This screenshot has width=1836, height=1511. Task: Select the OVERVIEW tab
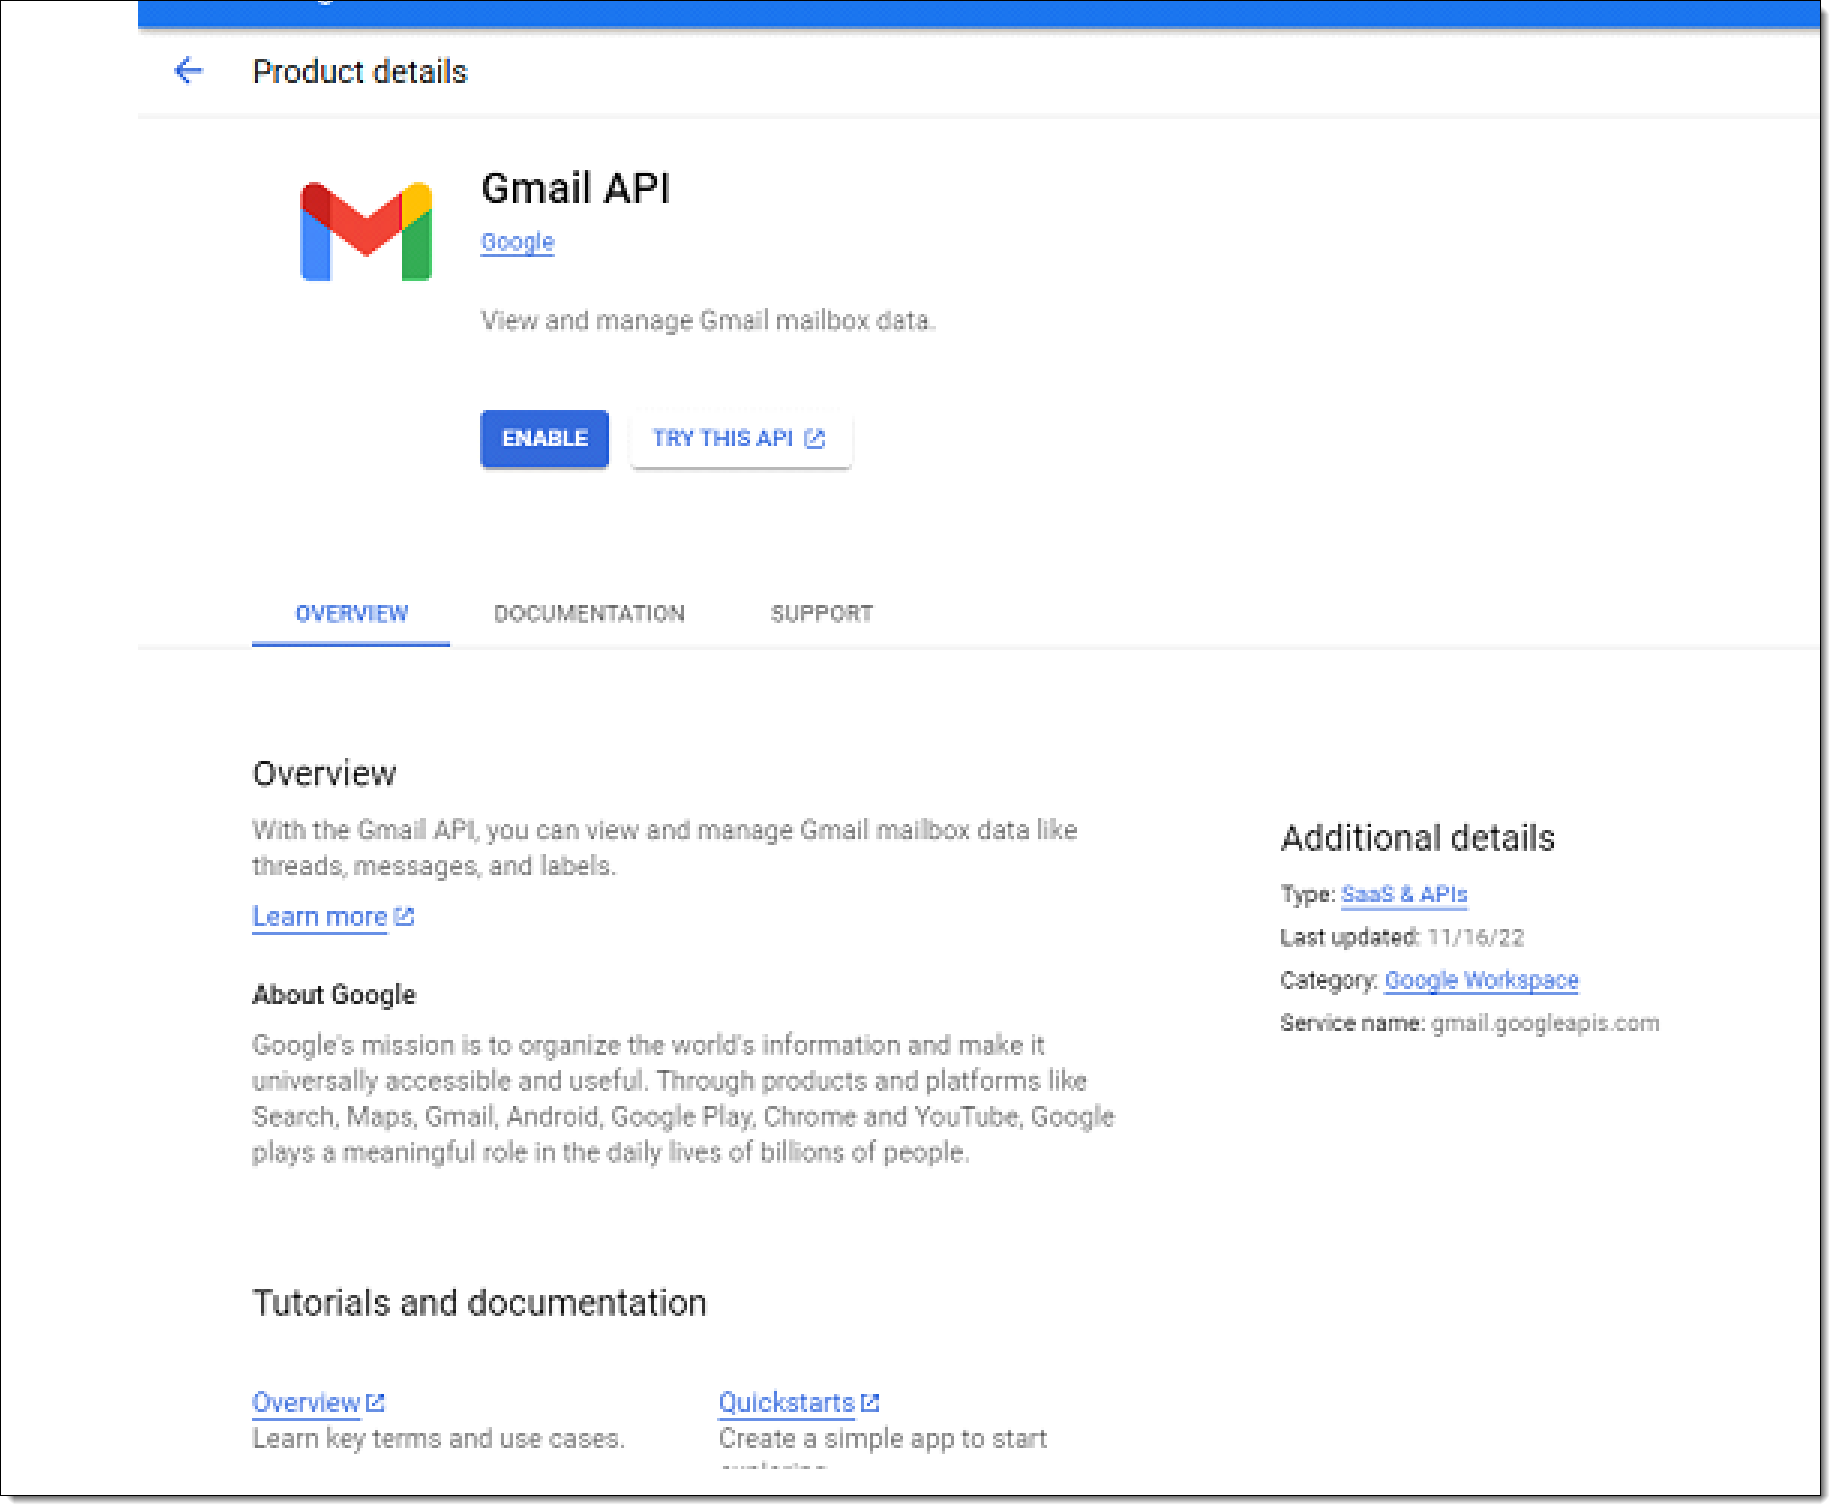click(351, 613)
